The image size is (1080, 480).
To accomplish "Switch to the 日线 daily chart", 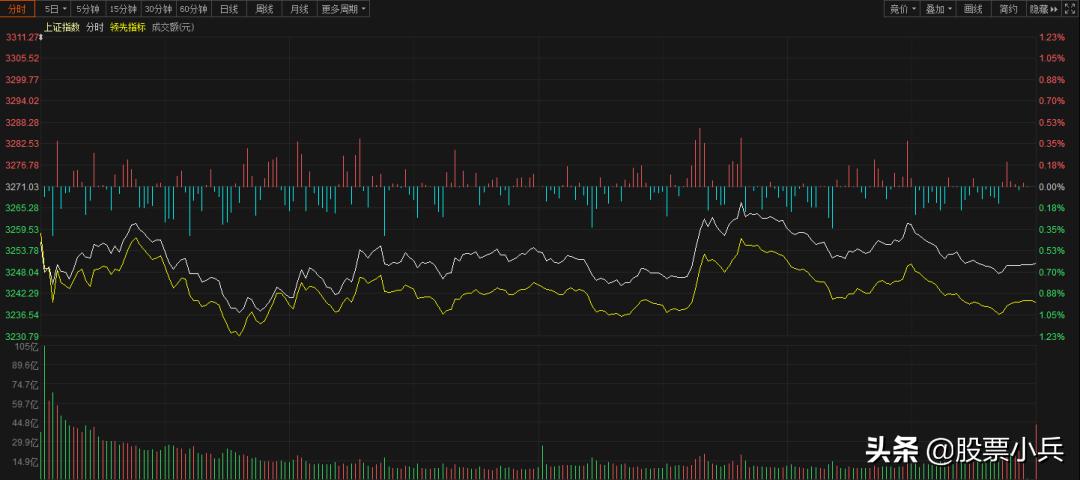I will pyautogui.click(x=229, y=9).
